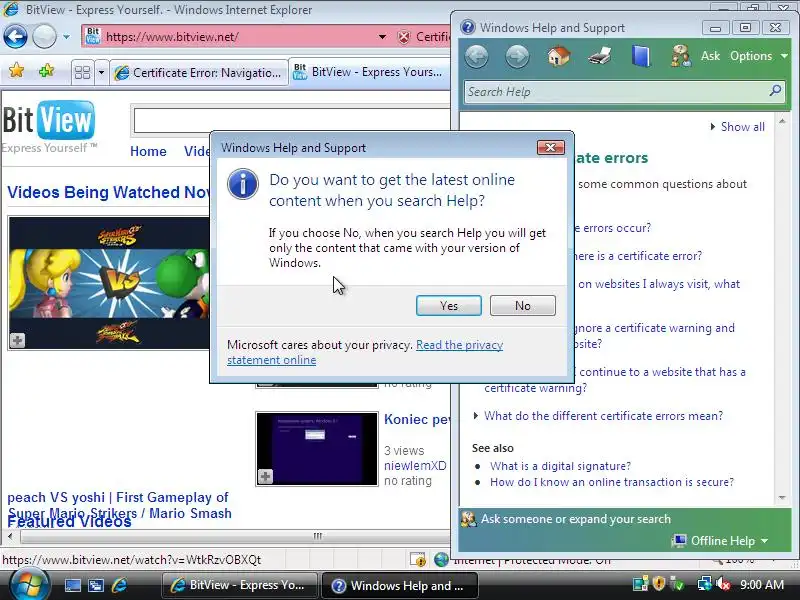Open the Quick Tabs button

point(82,72)
